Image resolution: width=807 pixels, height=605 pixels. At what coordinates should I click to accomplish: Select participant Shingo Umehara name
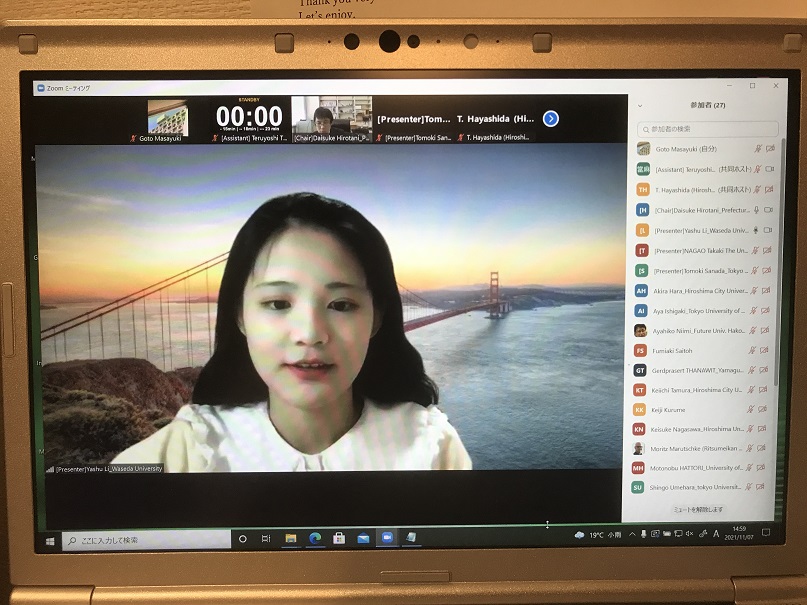(x=695, y=487)
